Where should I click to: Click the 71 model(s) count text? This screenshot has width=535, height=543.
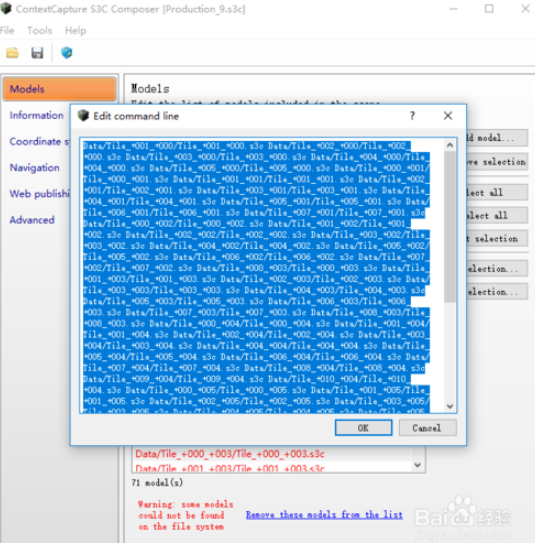tap(158, 482)
